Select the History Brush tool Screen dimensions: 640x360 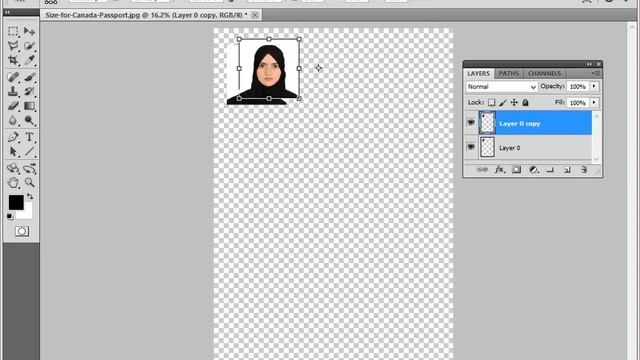click(x=29, y=91)
